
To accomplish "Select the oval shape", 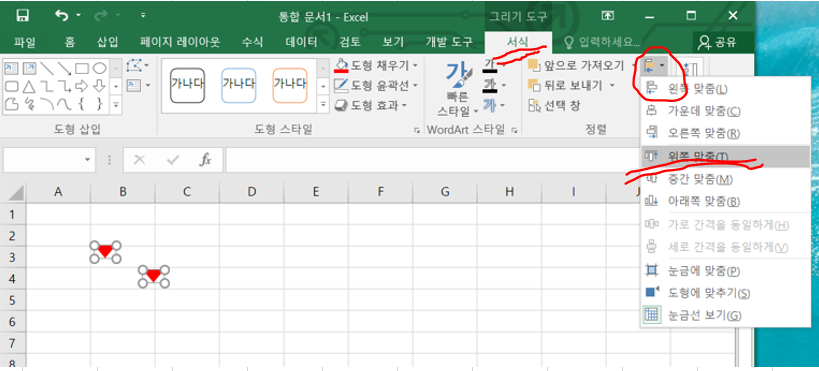I will [x=100, y=68].
